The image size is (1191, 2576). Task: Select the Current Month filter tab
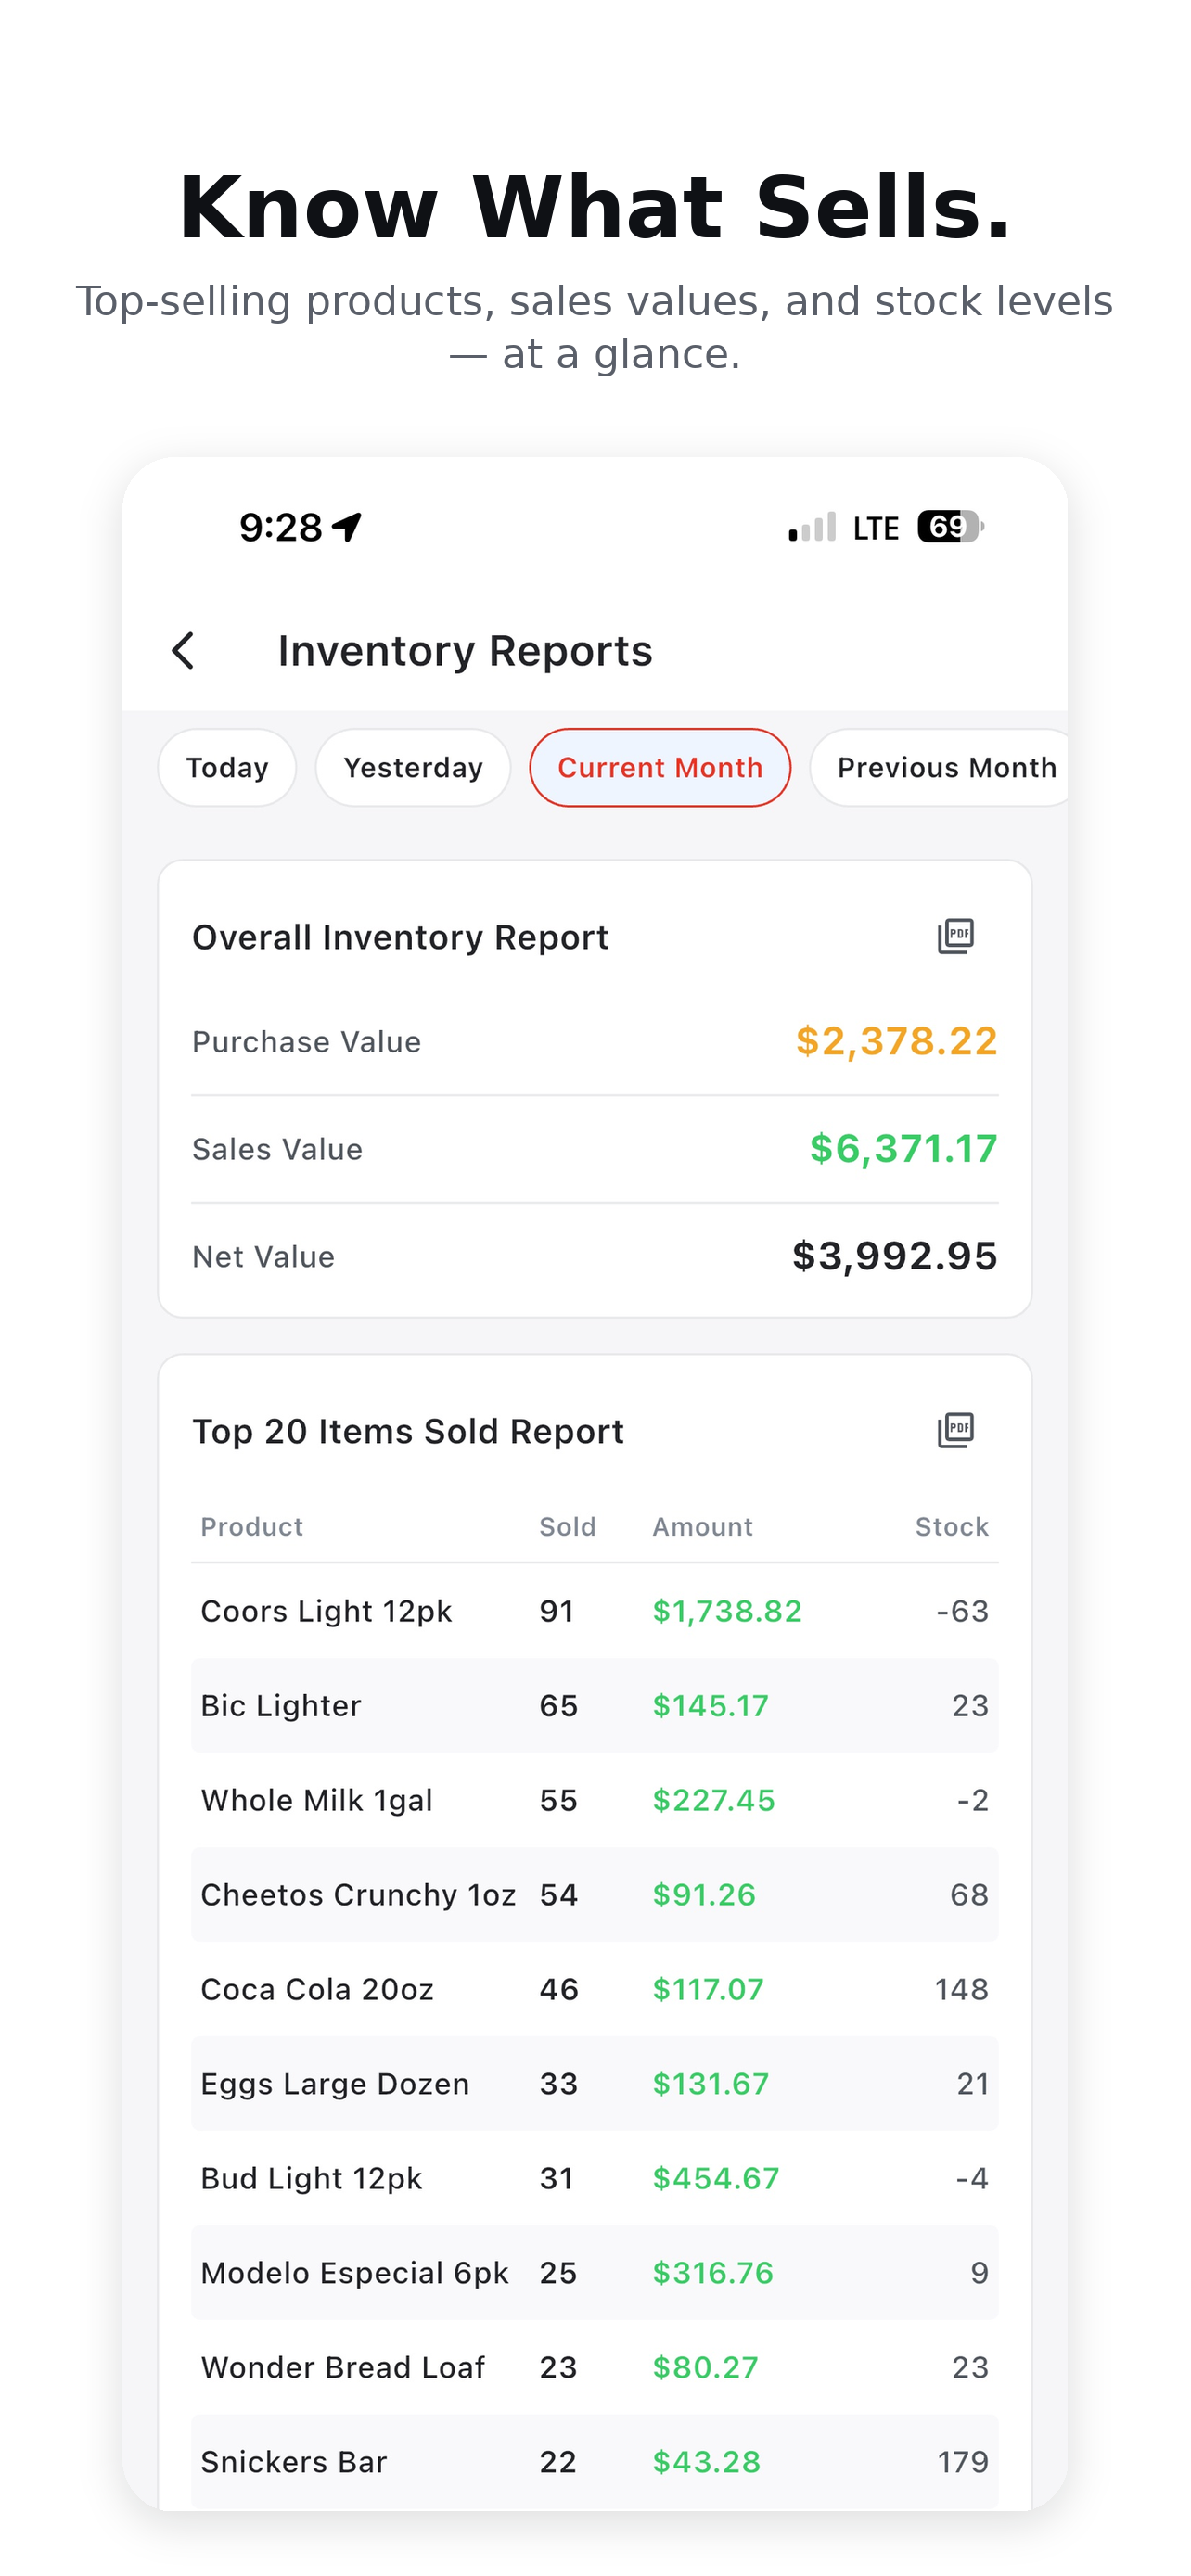[x=660, y=767]
